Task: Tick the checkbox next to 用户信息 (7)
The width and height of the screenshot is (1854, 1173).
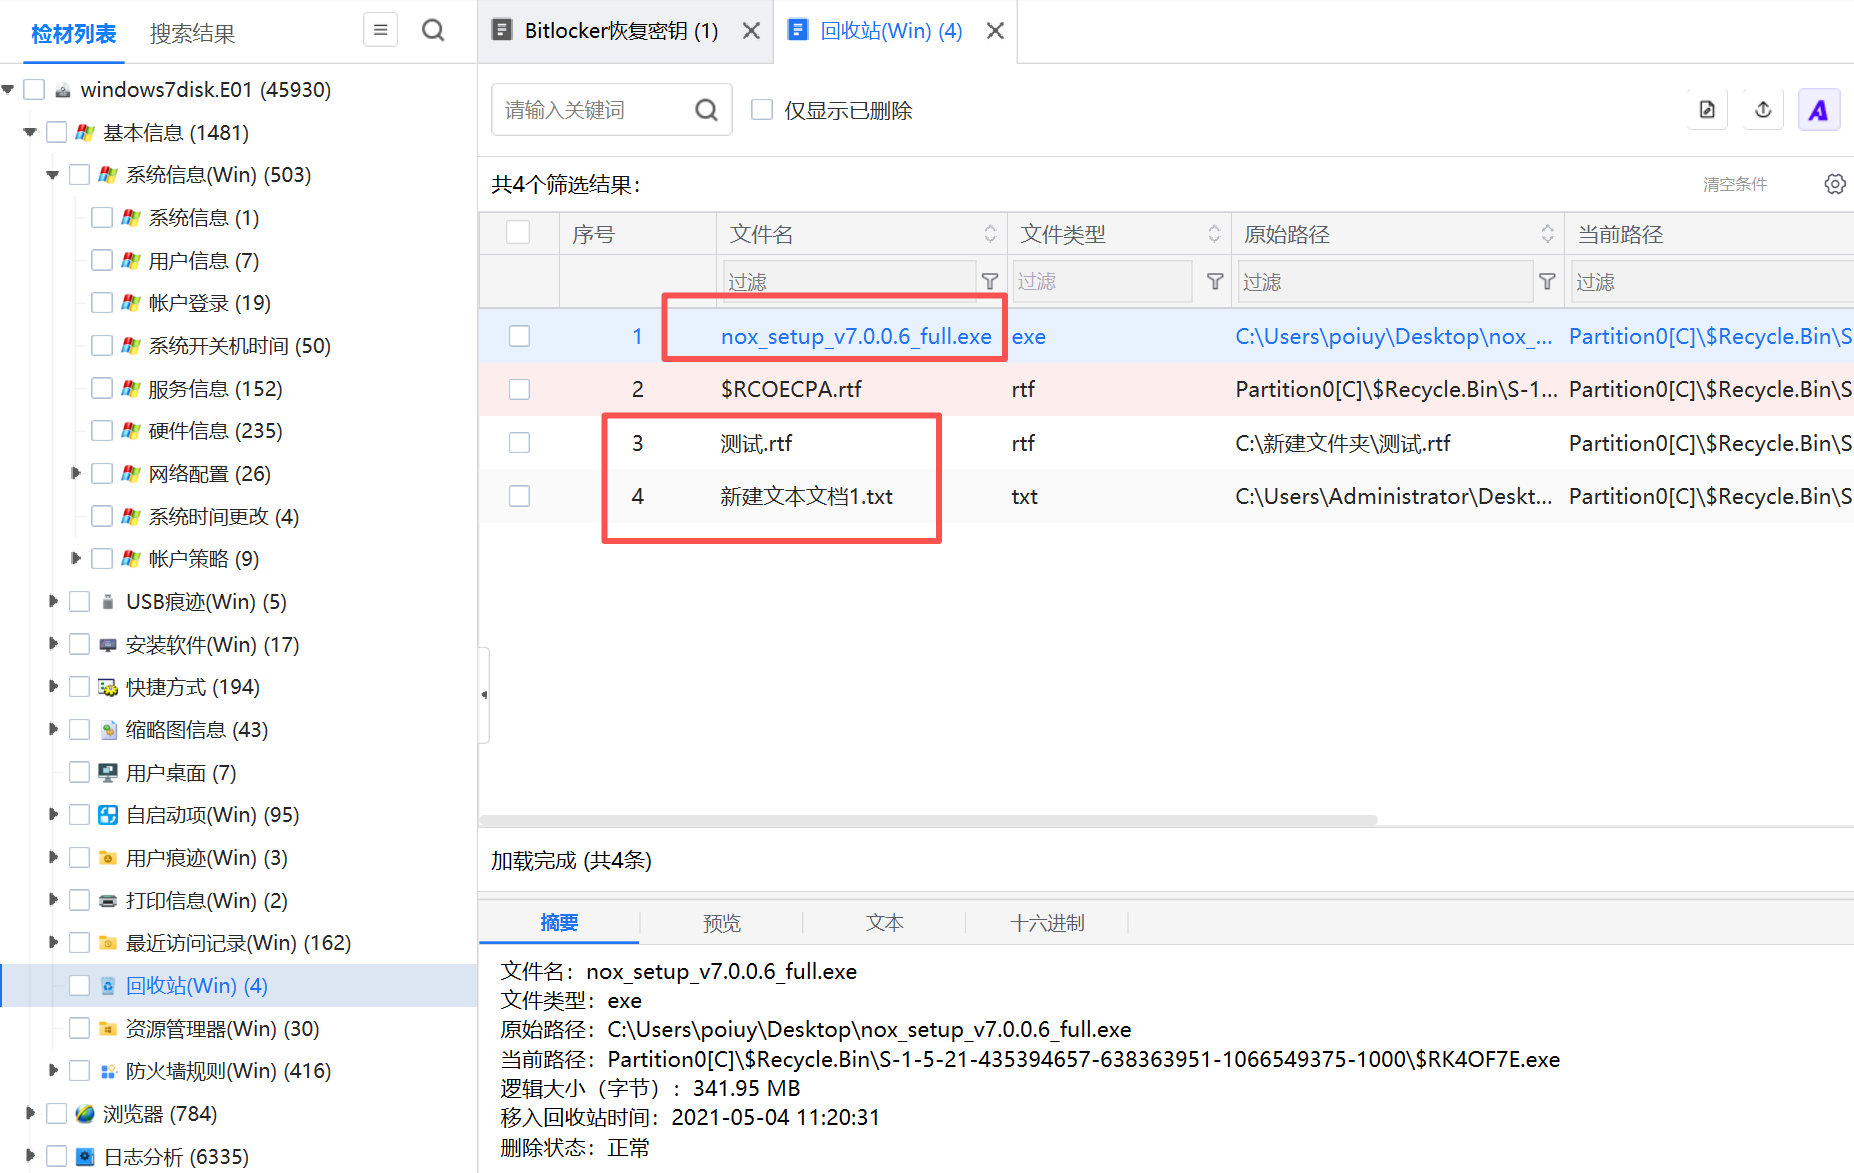Action: coord(101,260)
